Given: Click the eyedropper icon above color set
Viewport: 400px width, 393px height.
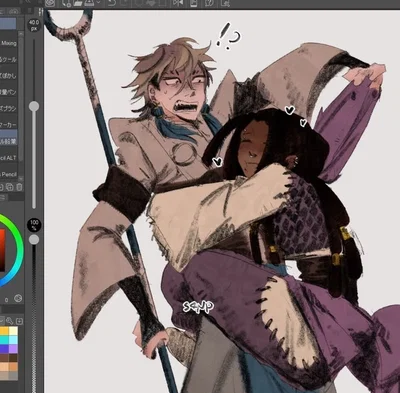Looking at the screenshot, I should click(9, 321).
